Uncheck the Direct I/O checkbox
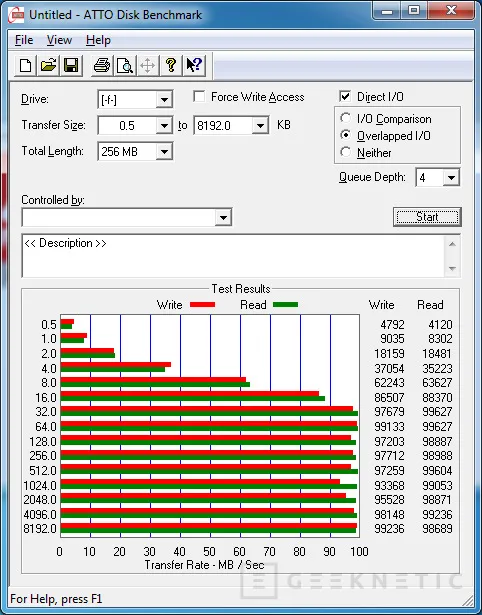The width and height of the screenshot is (482, 615). click(x=345, y=96)
